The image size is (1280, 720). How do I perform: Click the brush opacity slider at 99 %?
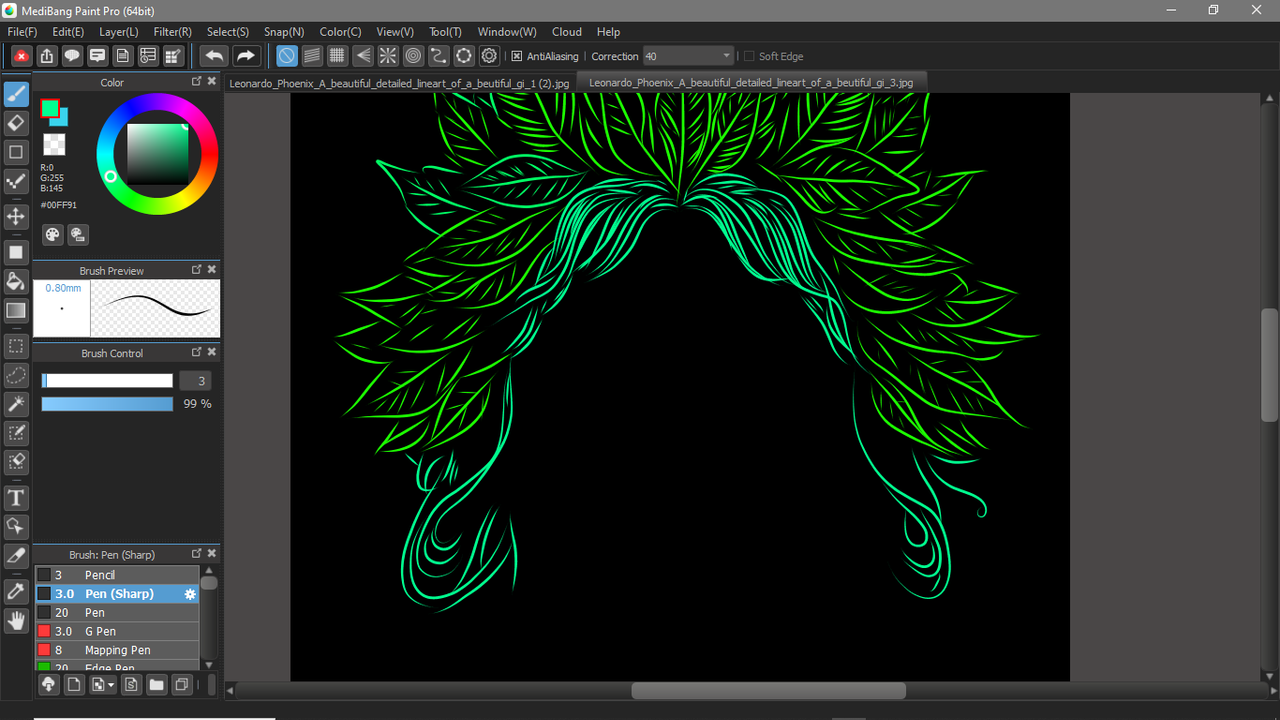(107, 404)
